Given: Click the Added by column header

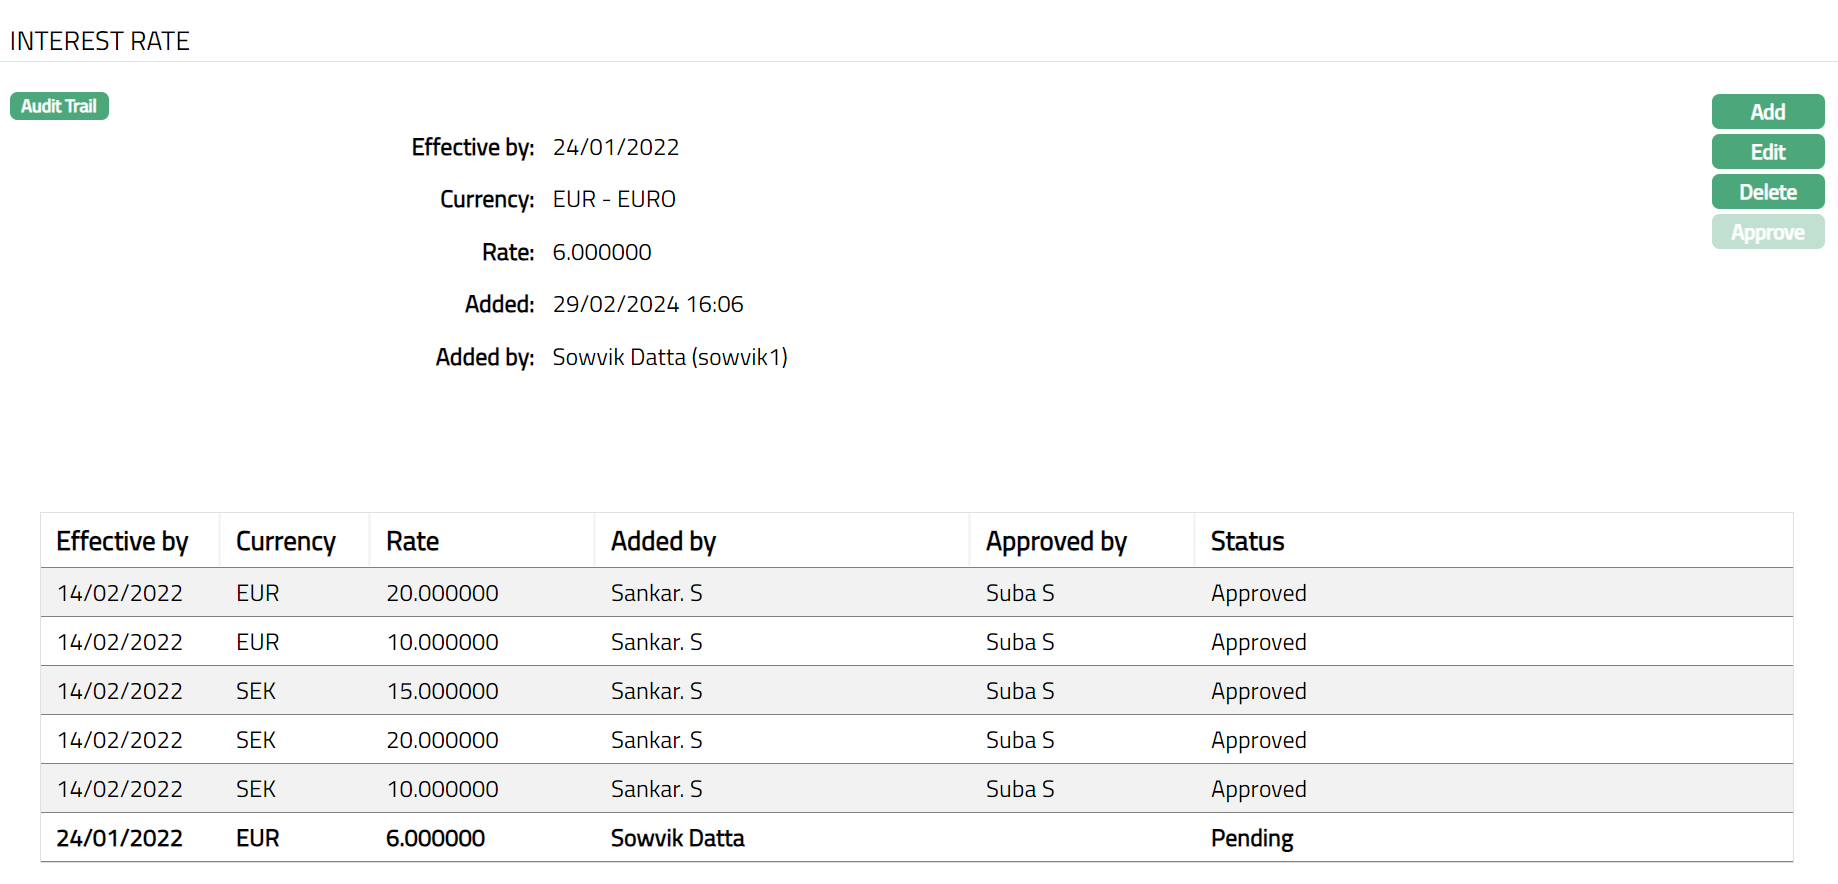Looking at the screenshot, I should pyautogui.click(x=663, y=541).
